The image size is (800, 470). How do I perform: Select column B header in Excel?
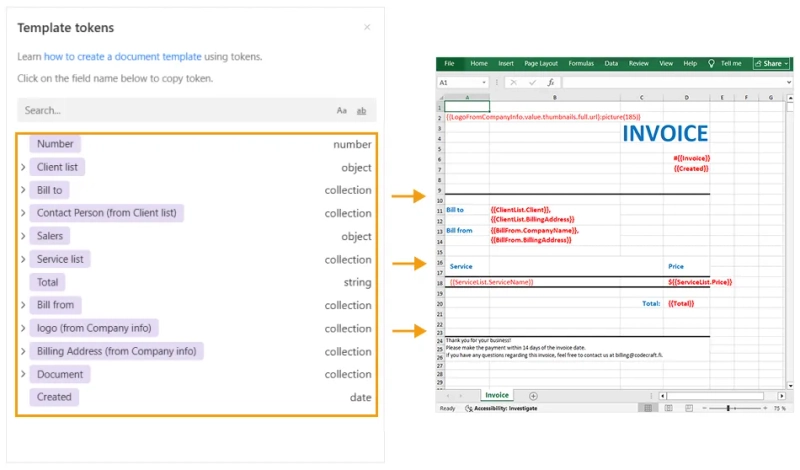(x=555, y=97)
